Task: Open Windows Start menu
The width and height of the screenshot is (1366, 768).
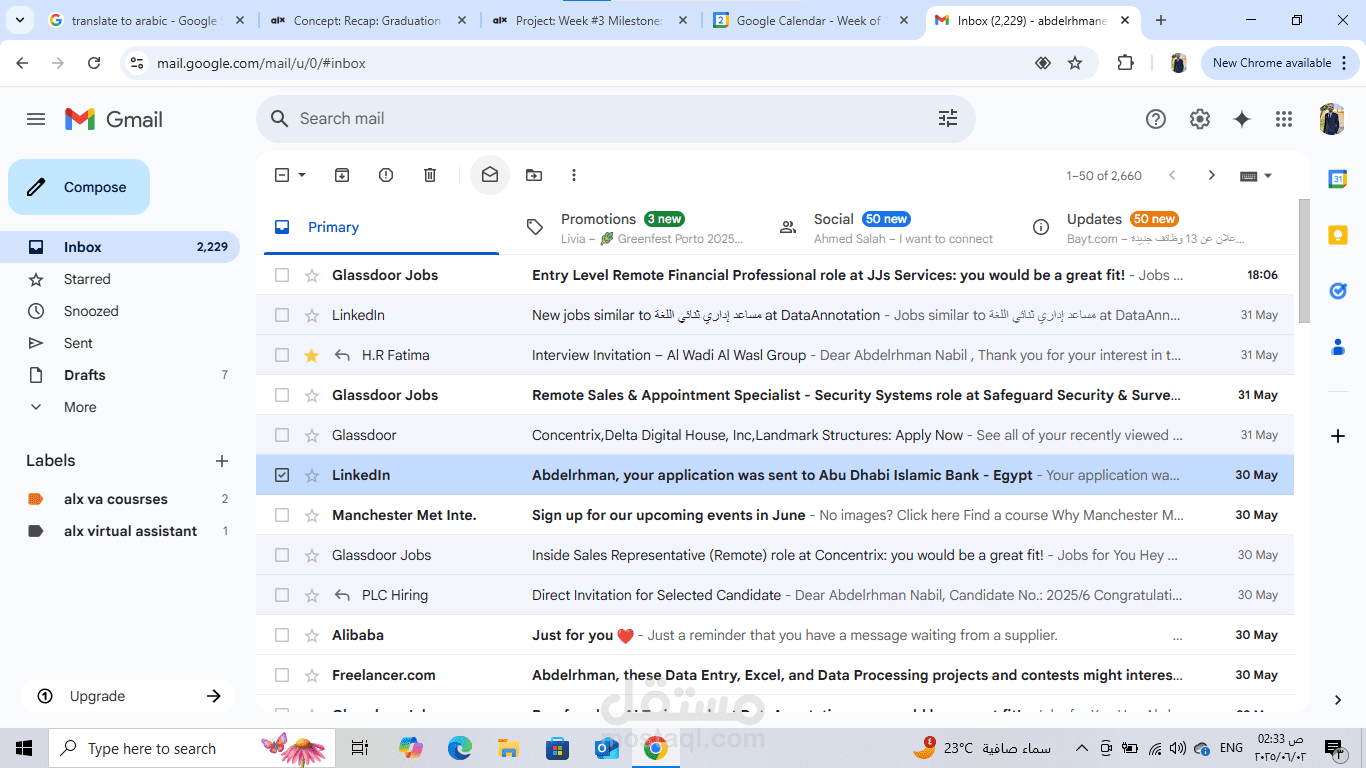Action: coord(24,748)
